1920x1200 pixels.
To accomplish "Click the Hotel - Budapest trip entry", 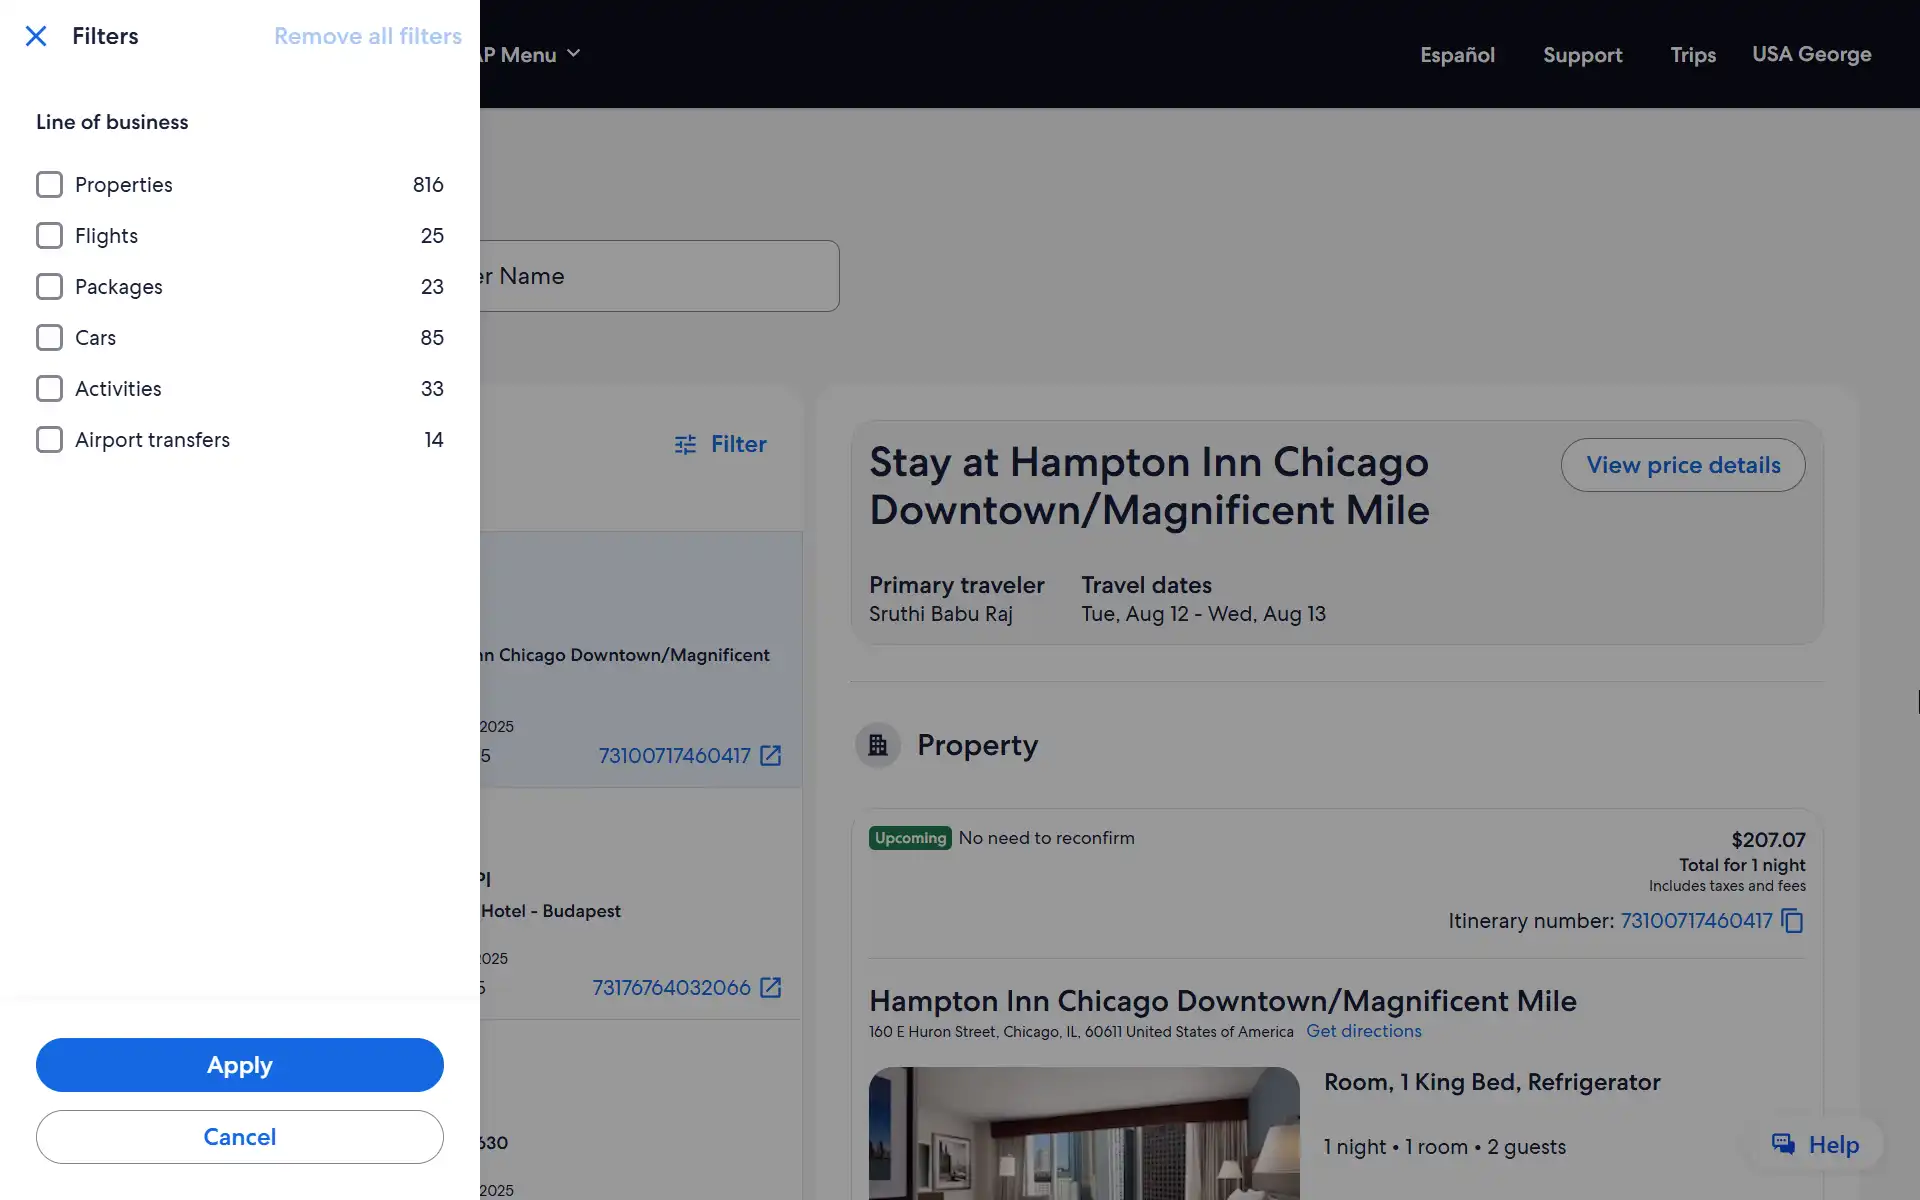I will pos(640,904).
